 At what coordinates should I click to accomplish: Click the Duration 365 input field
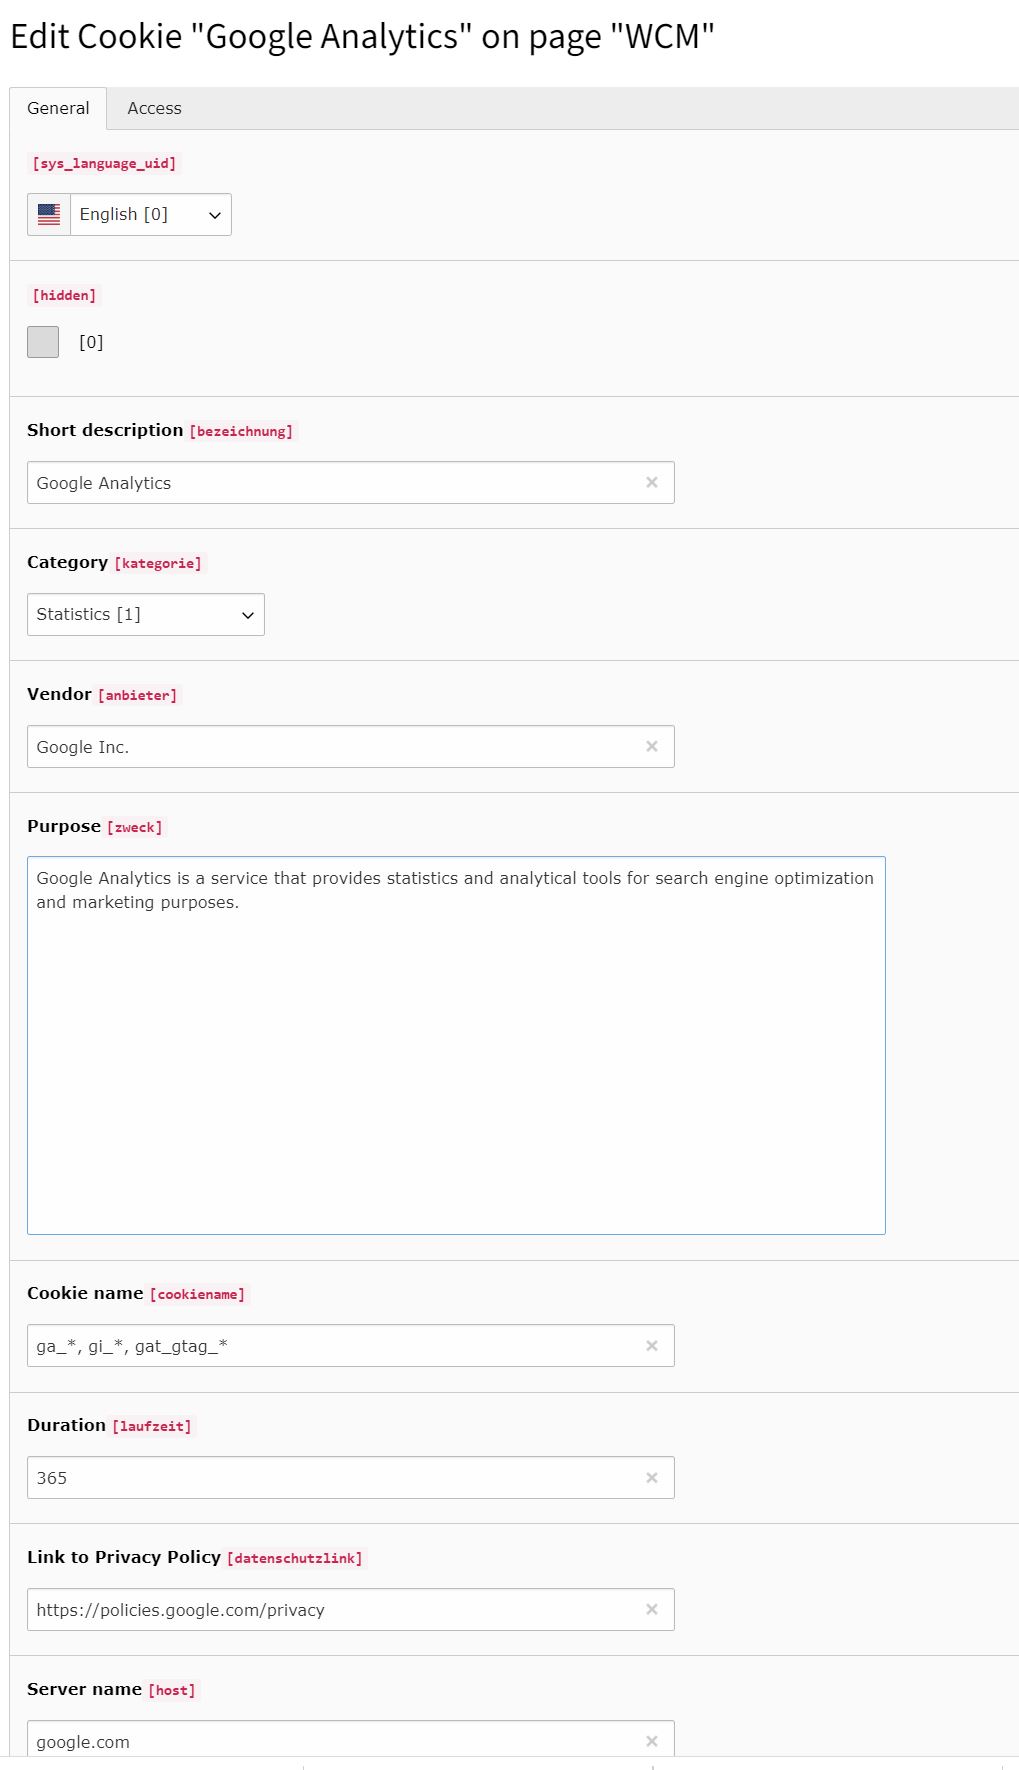pyautogui.click(x=330, y=1478)
